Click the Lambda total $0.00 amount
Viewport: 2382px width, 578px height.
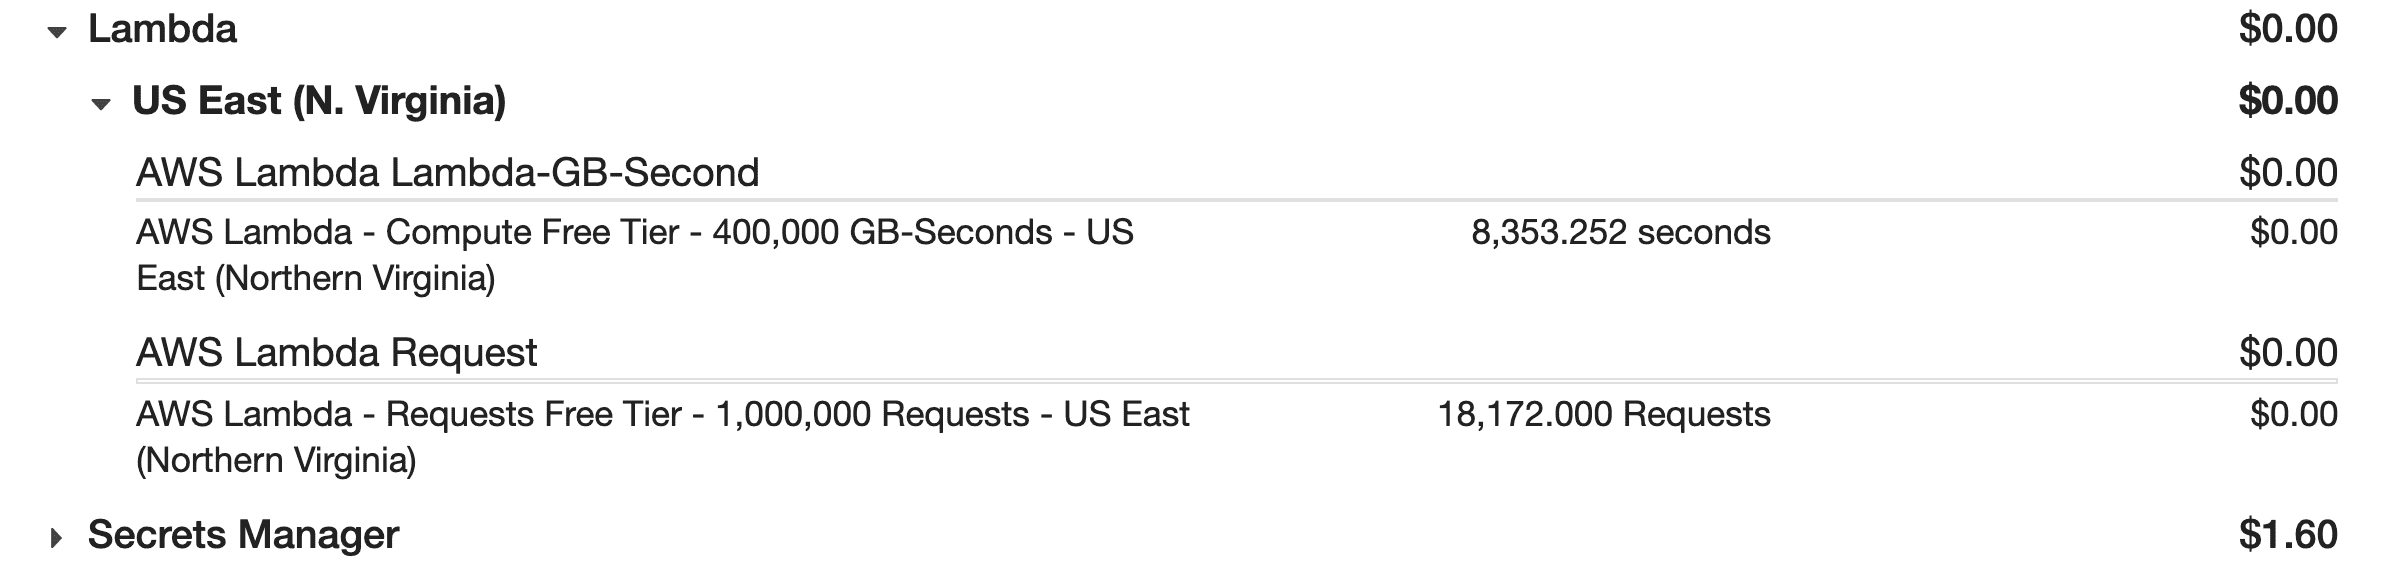tap(2287, 29)
